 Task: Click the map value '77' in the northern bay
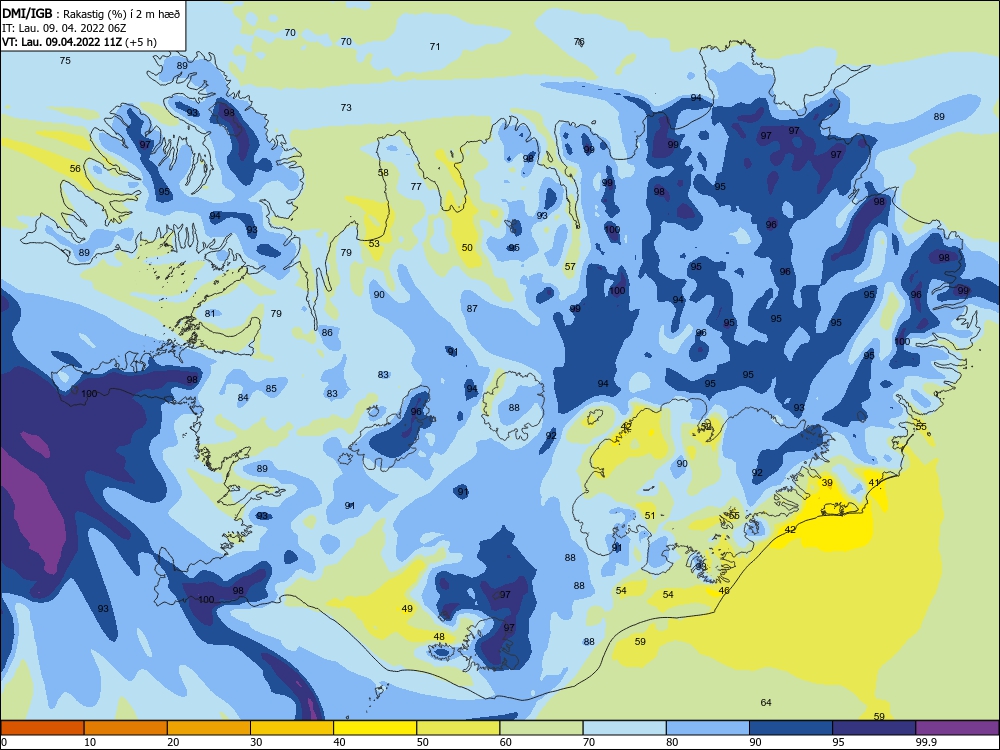point(416,187)
